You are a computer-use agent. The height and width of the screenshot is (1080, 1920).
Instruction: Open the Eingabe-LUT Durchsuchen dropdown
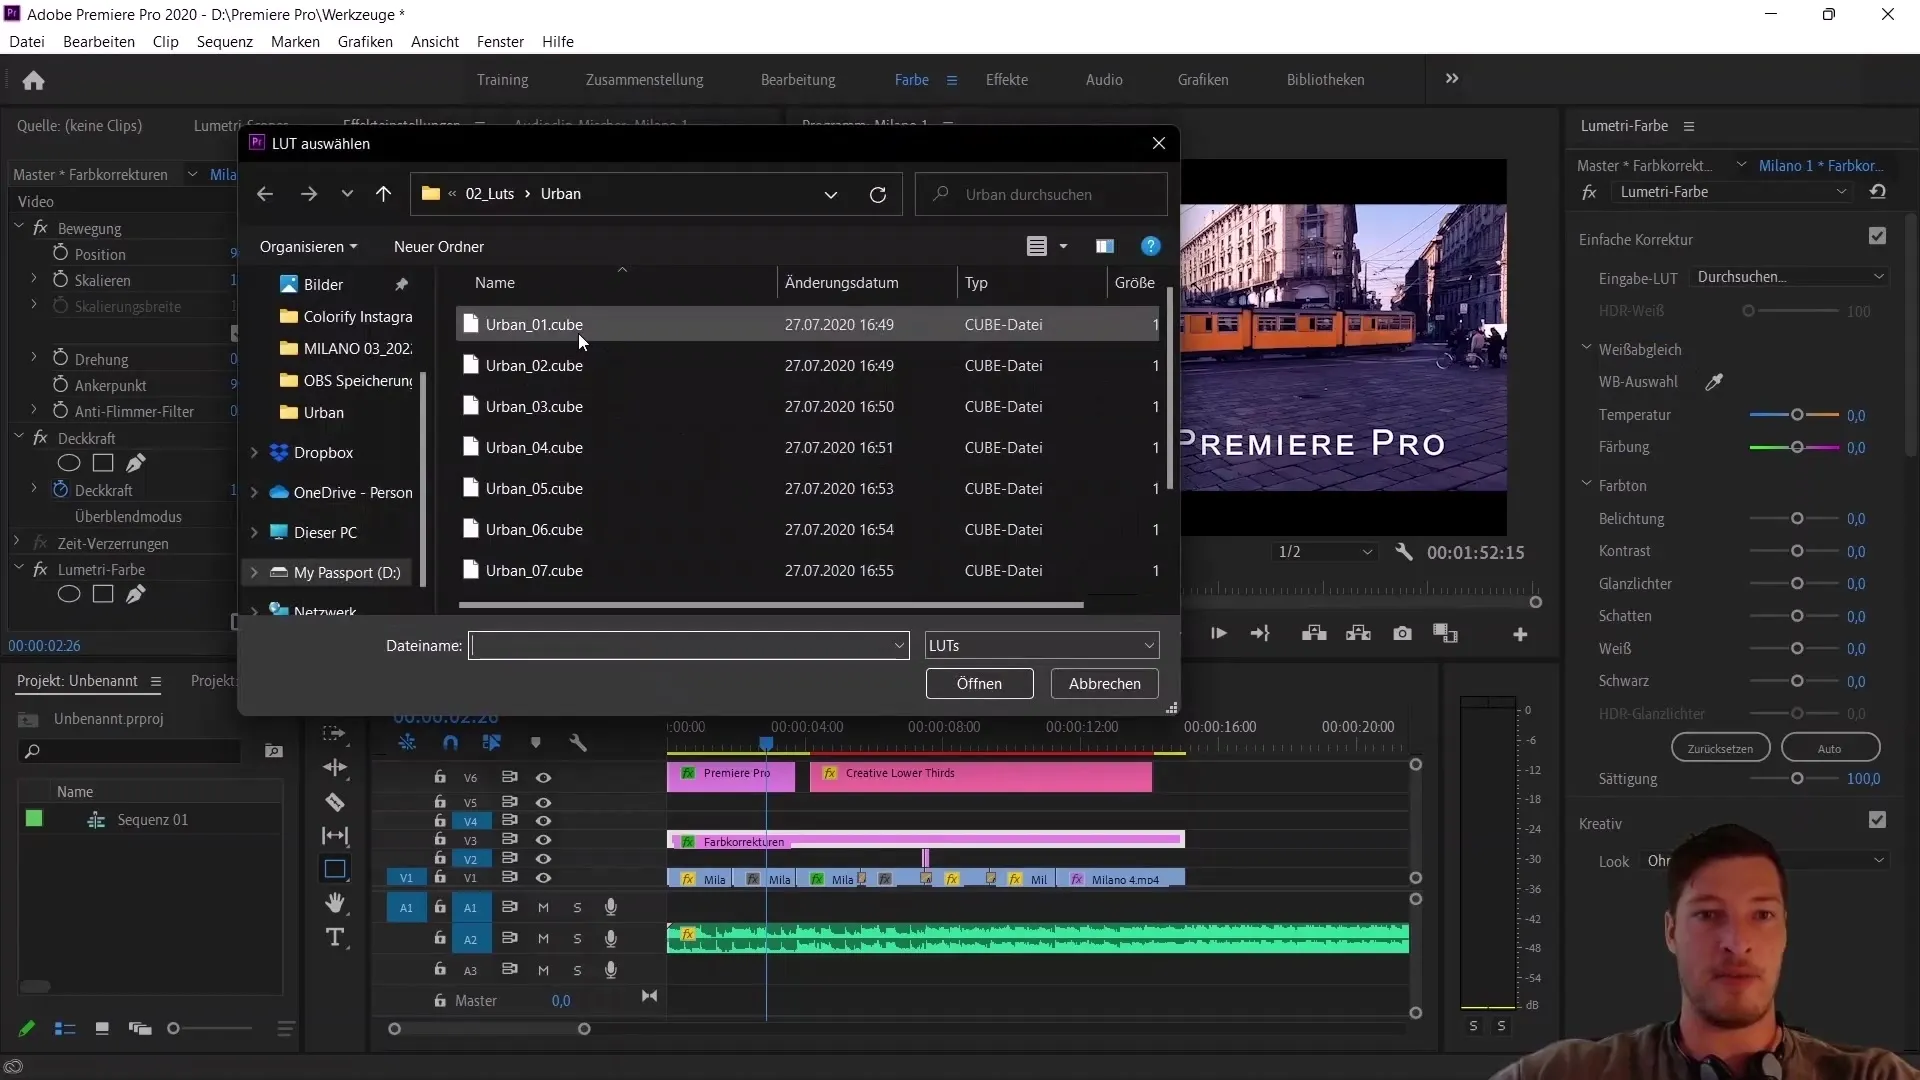click(1789, 277)
